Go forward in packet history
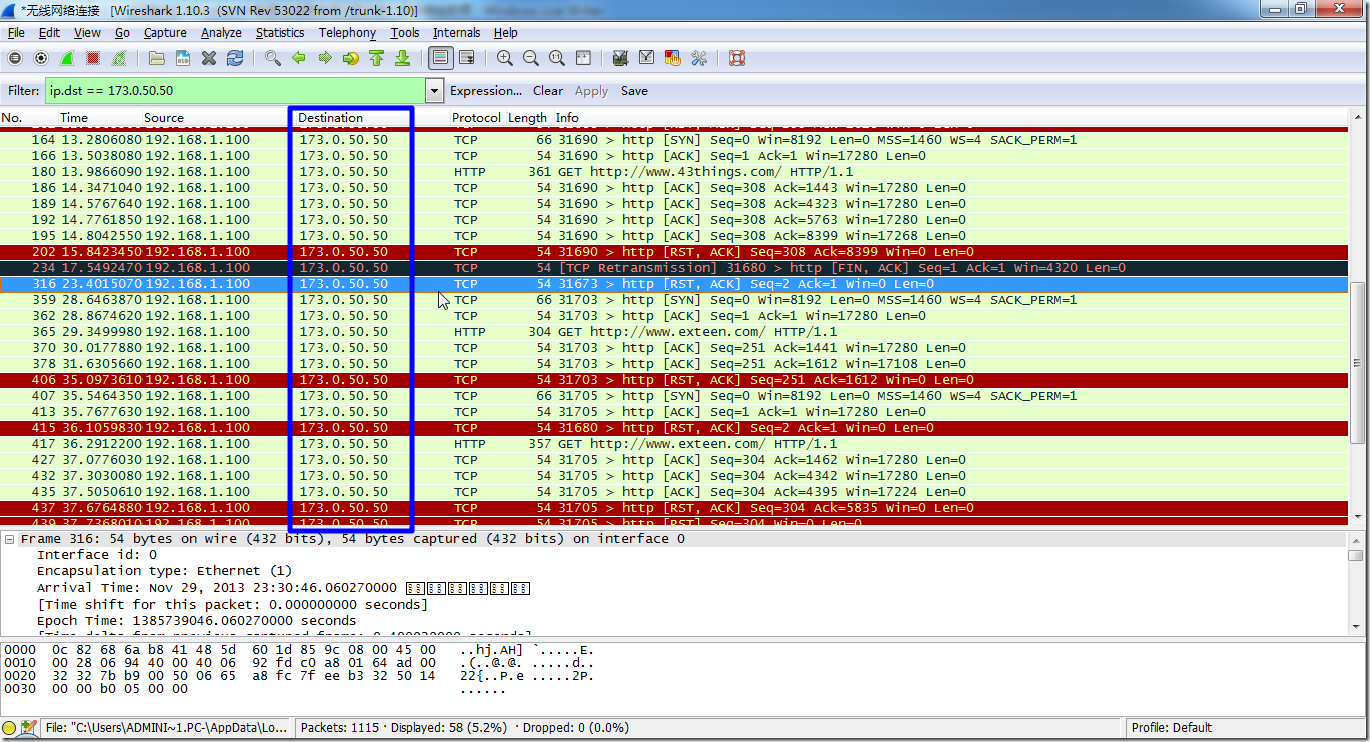Screen dimensions: 1370x742 324,59
